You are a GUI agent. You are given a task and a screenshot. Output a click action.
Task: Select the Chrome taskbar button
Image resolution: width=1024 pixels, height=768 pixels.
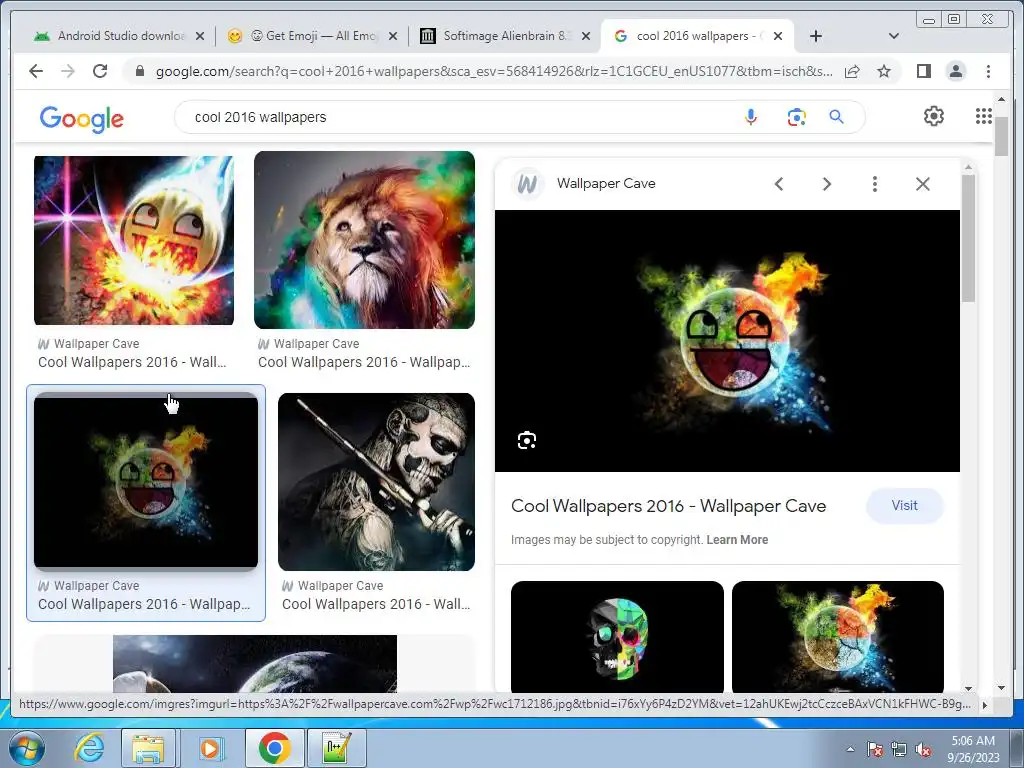pyautogui.click(x=275, y=748)
